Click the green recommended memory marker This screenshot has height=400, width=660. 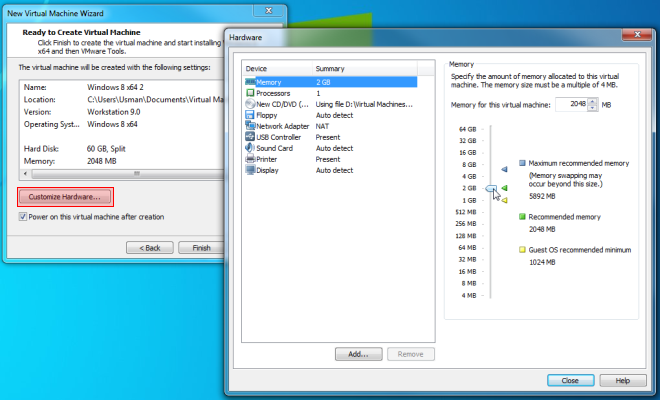(x=504, y=188)
